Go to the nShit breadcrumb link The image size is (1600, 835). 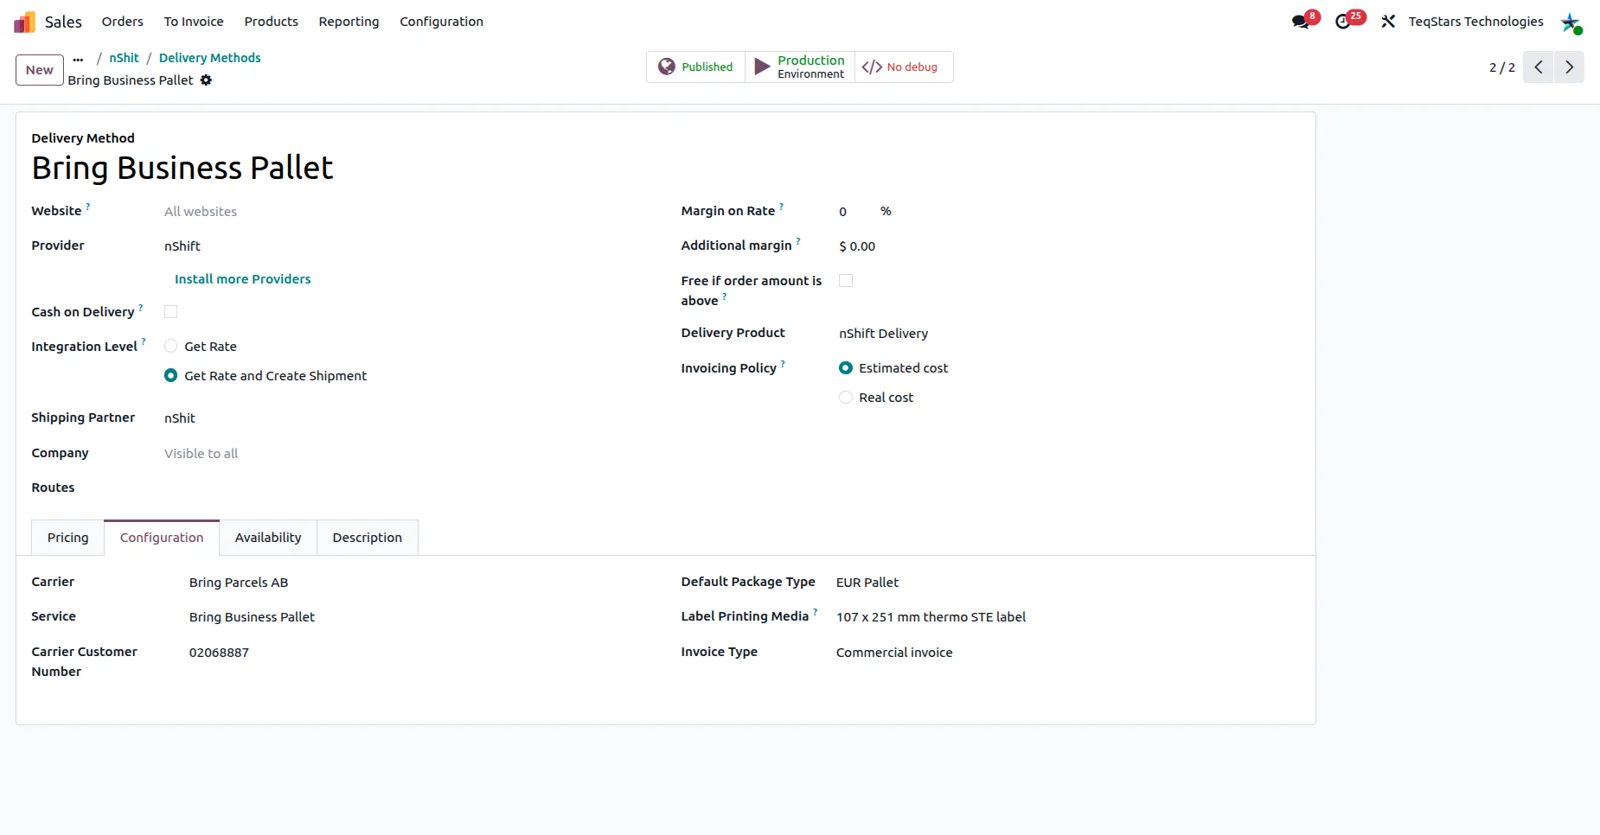click(124, 58)
